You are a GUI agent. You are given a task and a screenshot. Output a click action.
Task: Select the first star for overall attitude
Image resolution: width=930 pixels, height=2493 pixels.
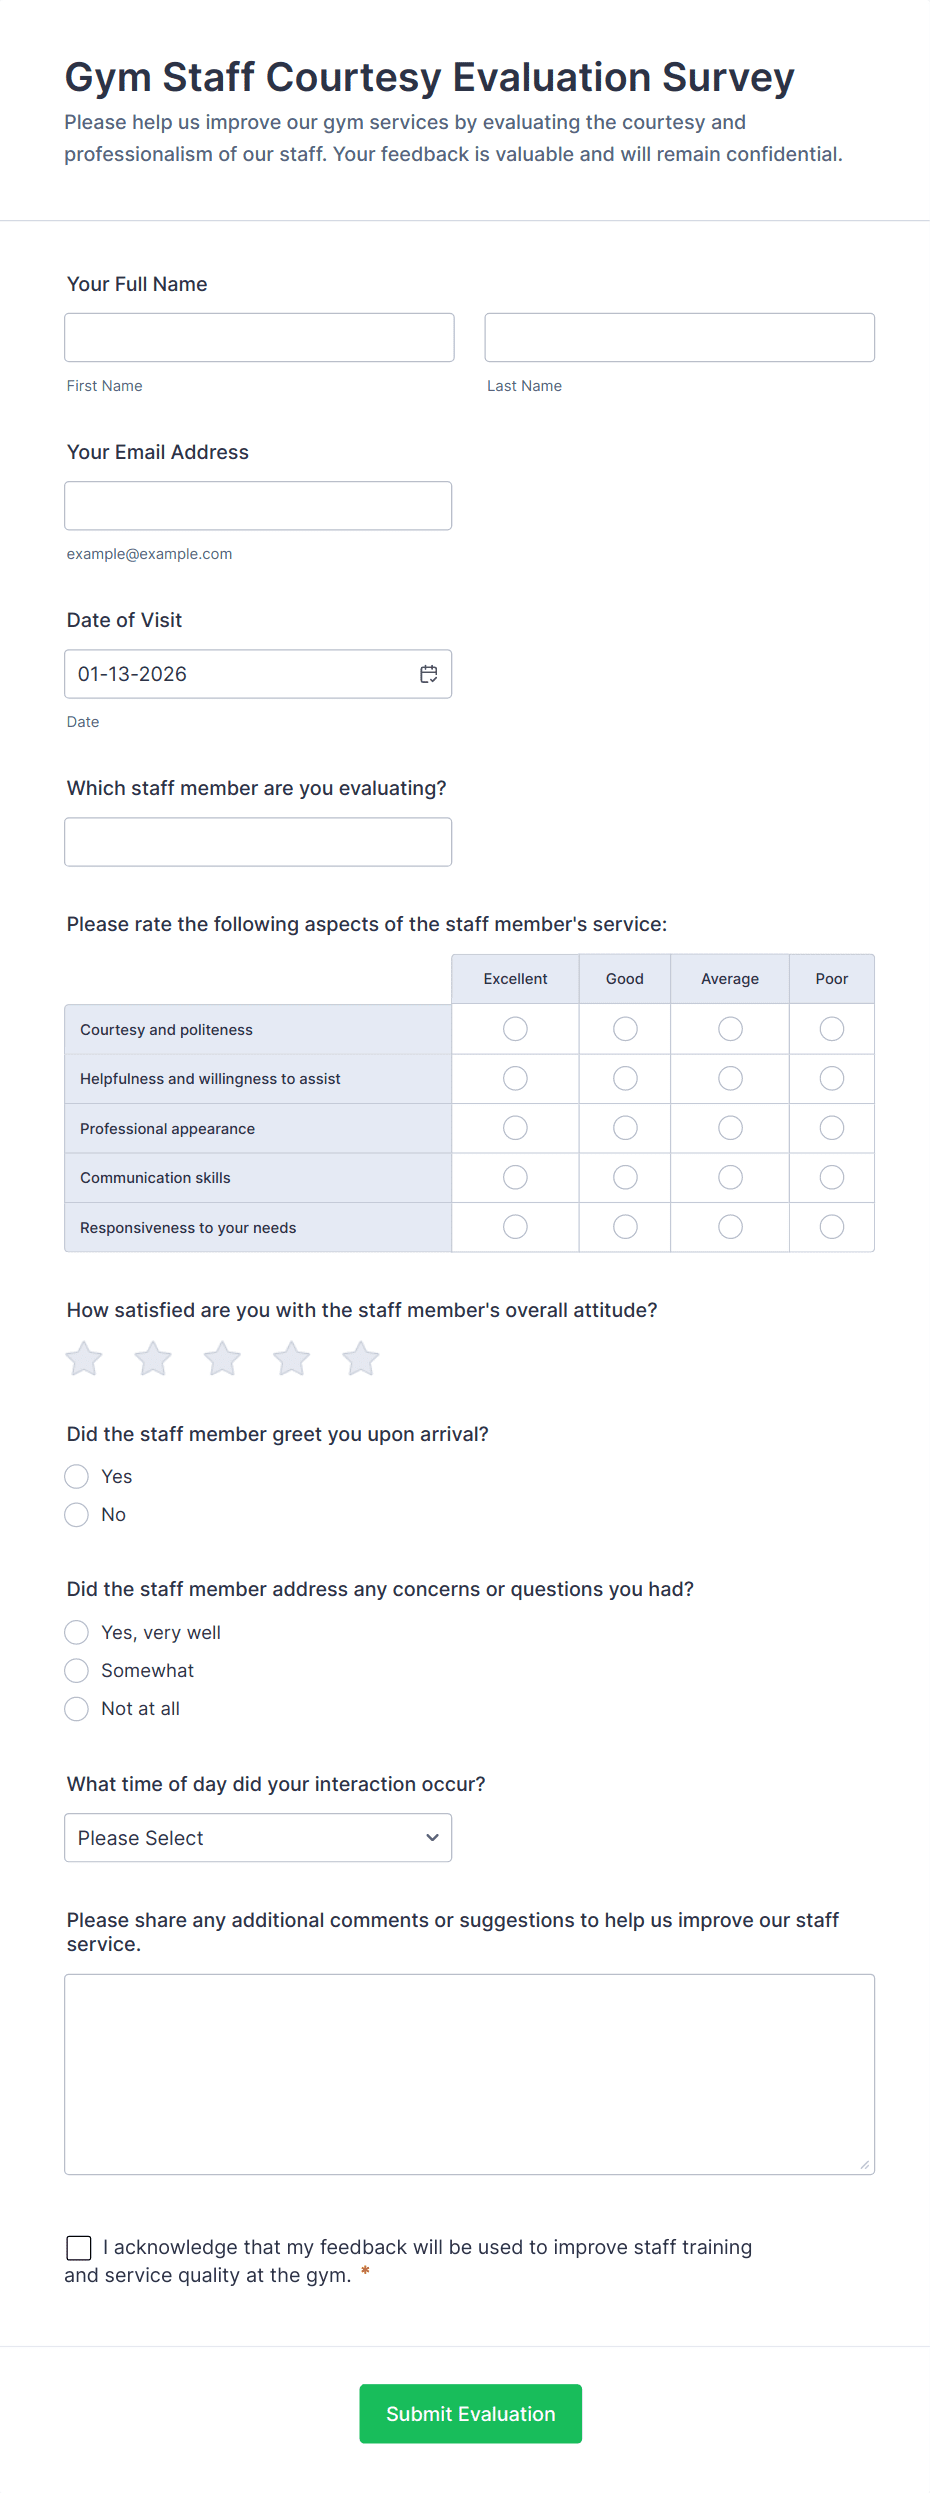83,1358
